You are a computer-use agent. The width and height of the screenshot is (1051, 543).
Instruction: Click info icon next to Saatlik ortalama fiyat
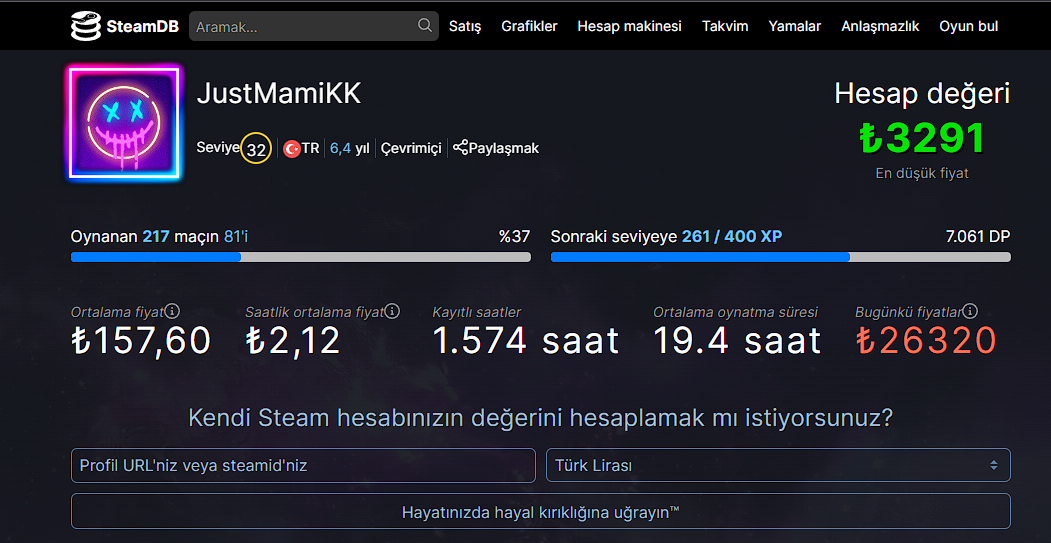[393, 311]
